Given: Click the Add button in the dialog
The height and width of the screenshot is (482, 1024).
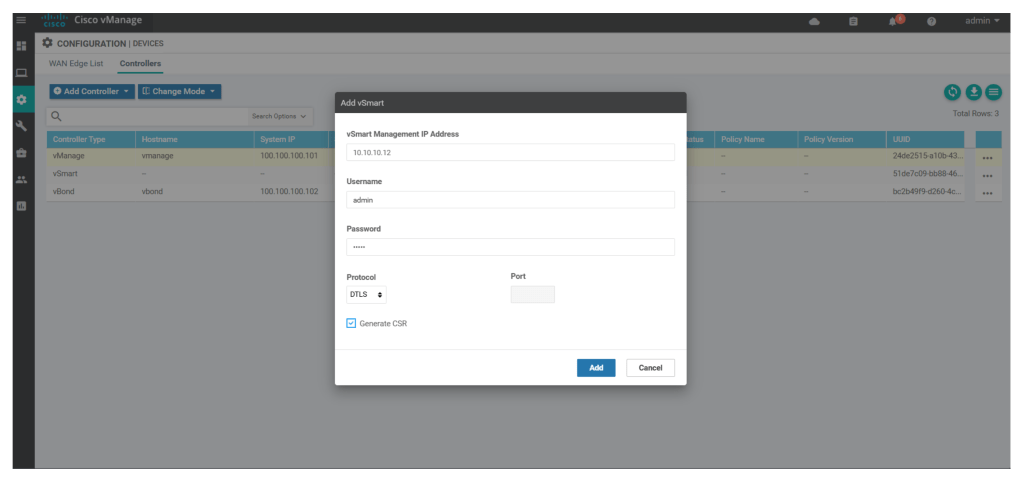Looking at the screenshot, I should [x=596, y=368].
